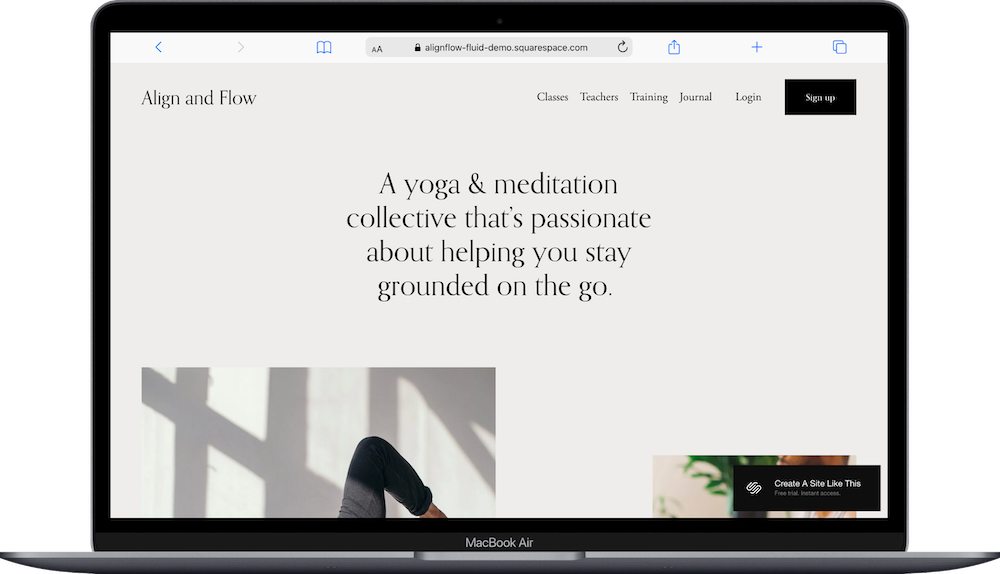The width and height of the screenshot is (1000, 574).
Task: Click the black Sign up button
Action: tap(820, 97)
